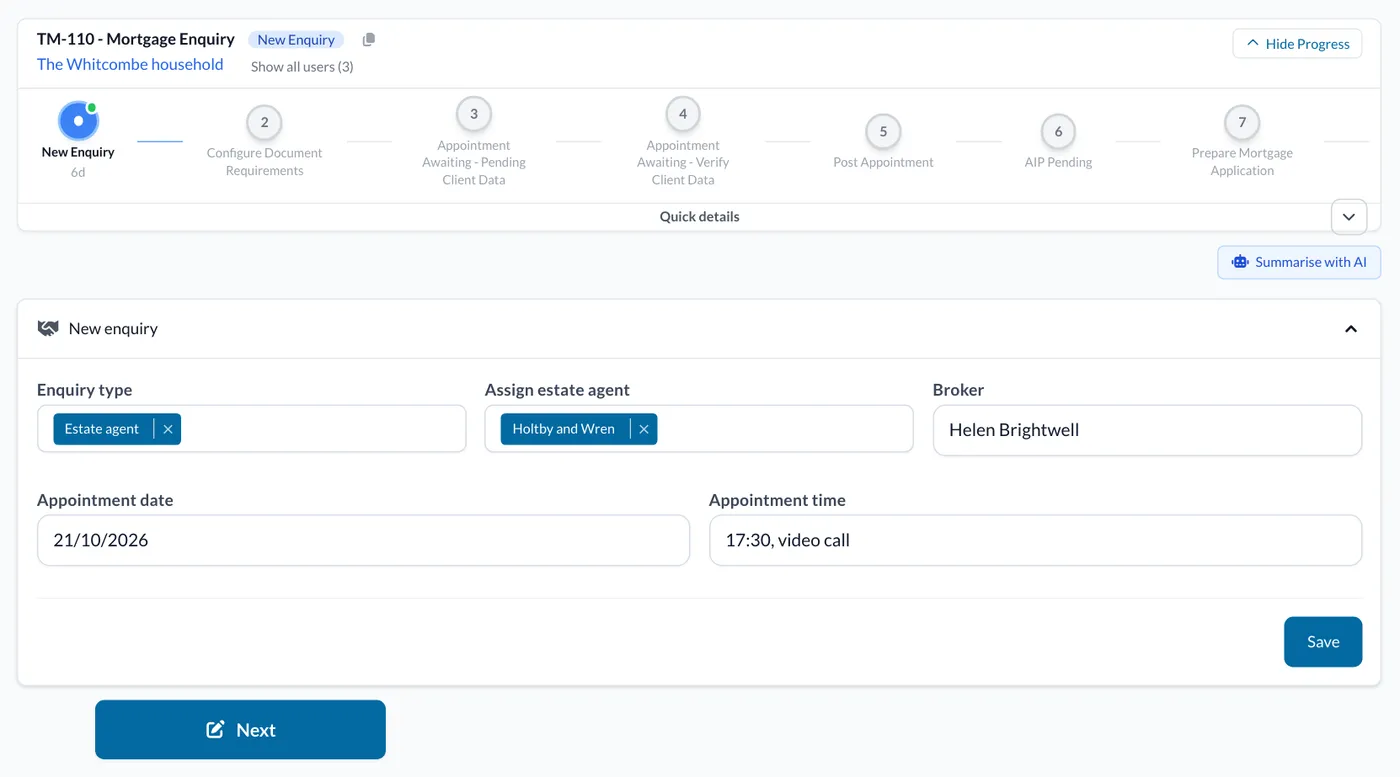This screenshot has height=777, width=1400.
Task: Select step 2 Configure Document Requirements
Action: point(264,123)
